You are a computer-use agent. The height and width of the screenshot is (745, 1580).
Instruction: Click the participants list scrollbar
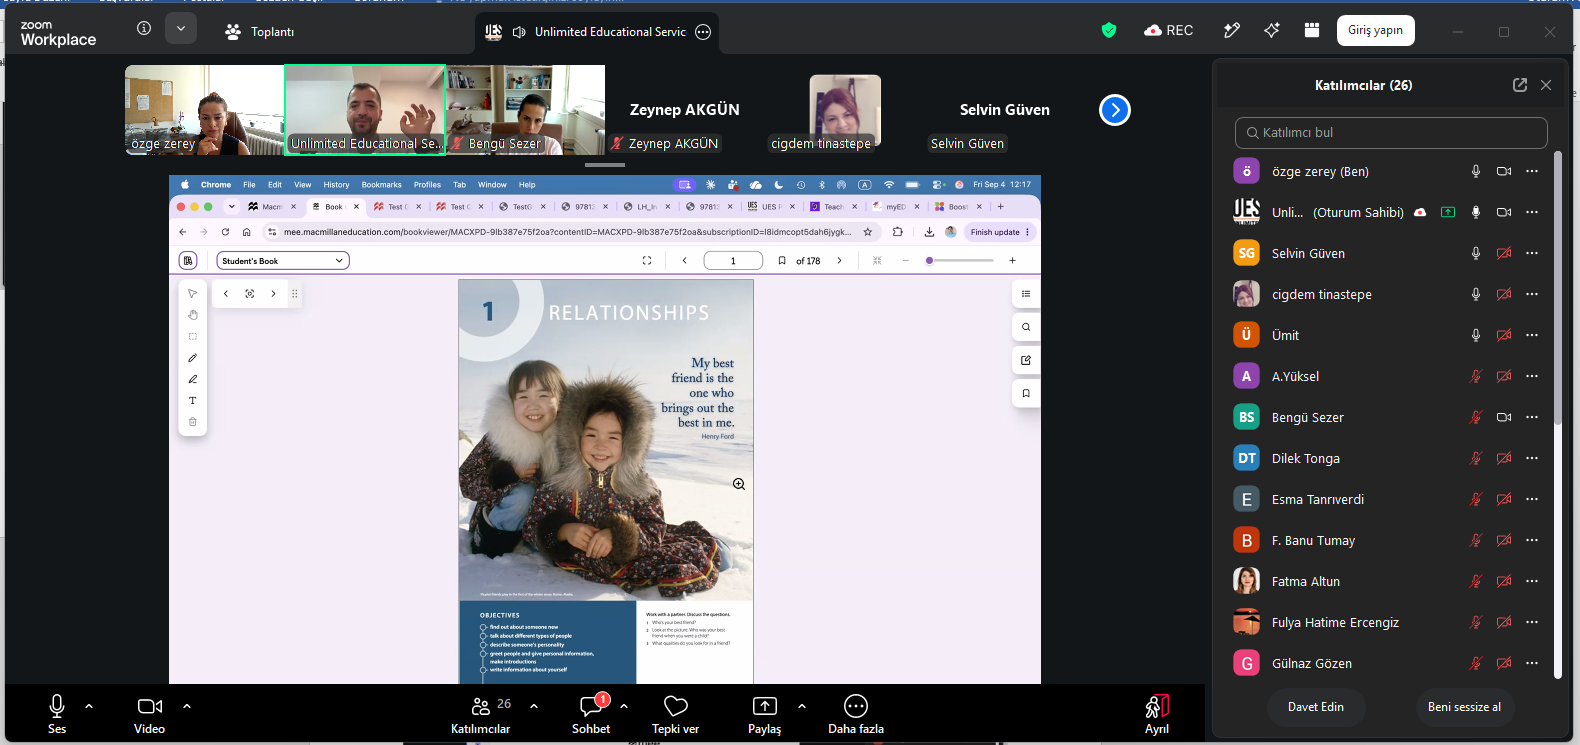point(1557,290)
